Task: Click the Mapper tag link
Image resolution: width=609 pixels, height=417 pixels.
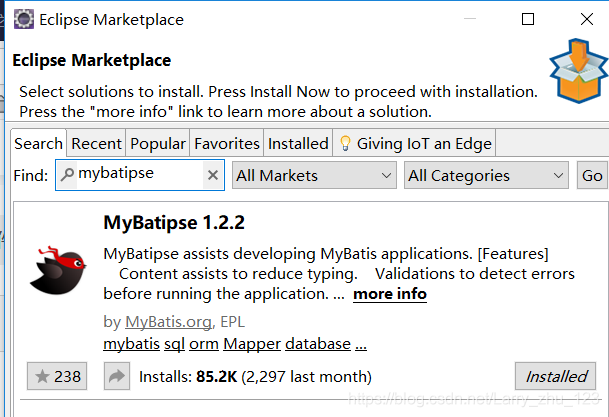Action: [x=252, y=344]
